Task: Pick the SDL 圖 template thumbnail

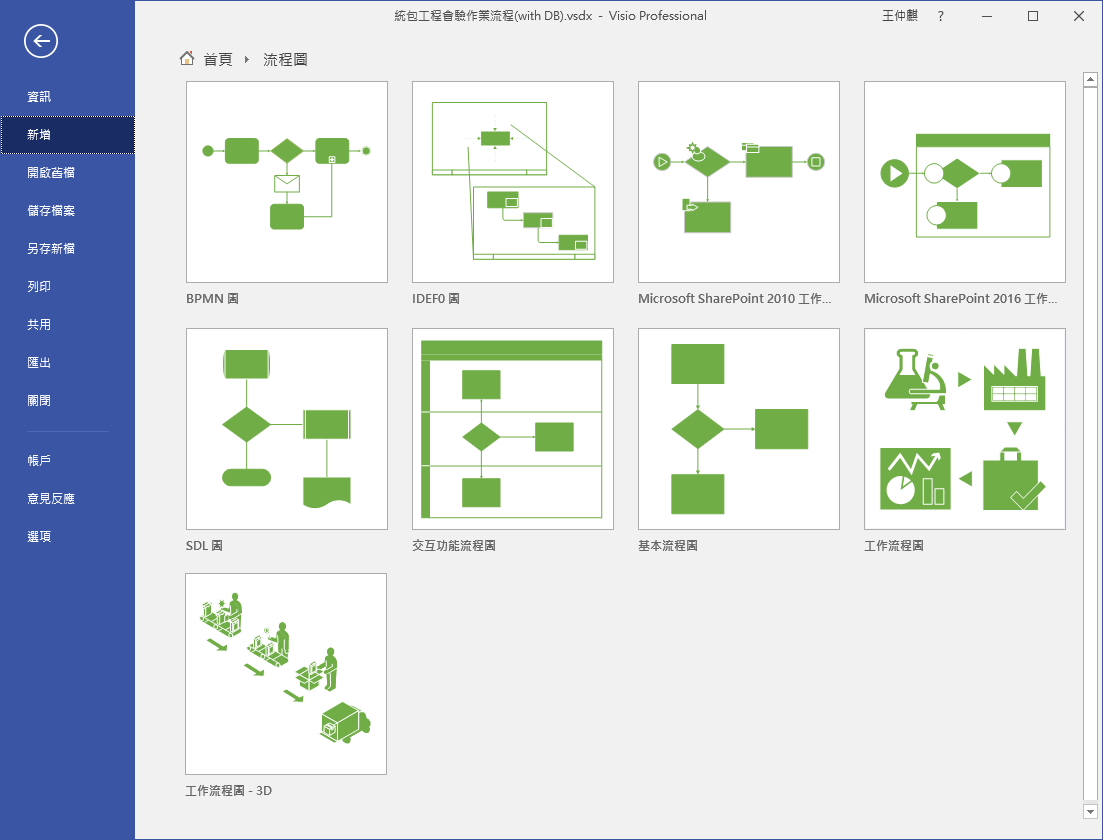Action: tap(286, 428)
